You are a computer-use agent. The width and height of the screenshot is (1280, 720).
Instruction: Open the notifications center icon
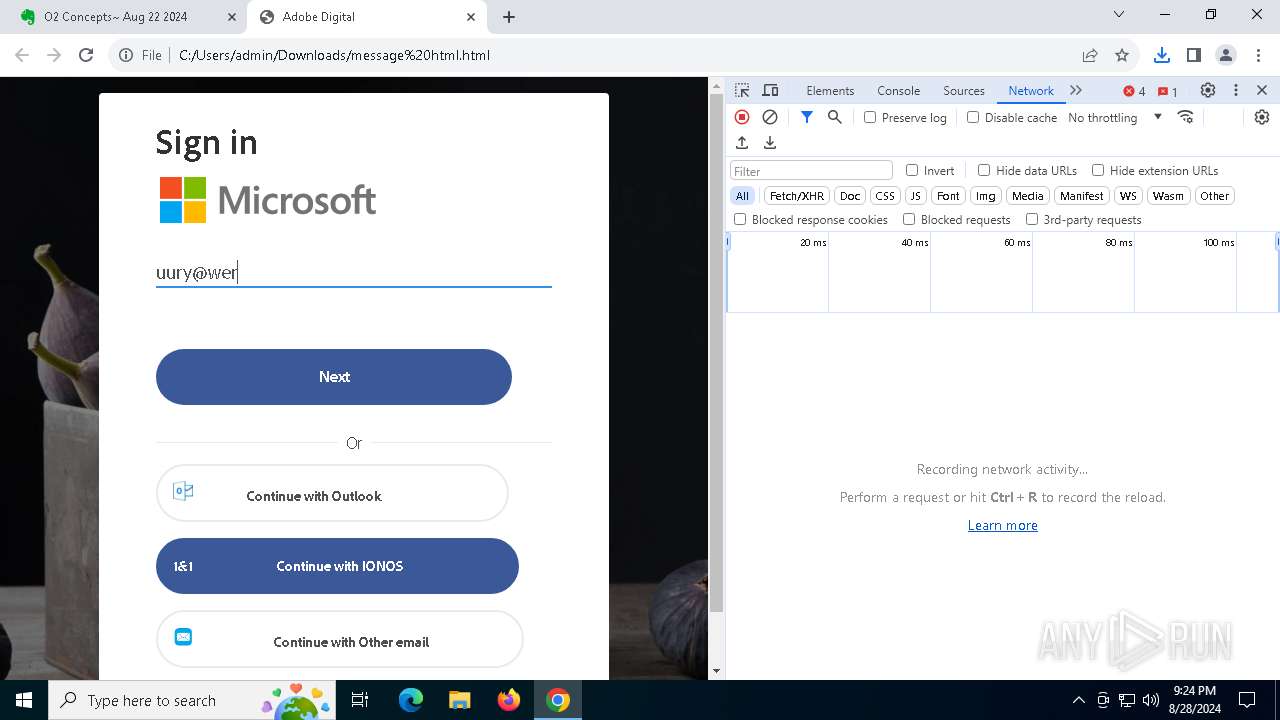(1247, 700)
